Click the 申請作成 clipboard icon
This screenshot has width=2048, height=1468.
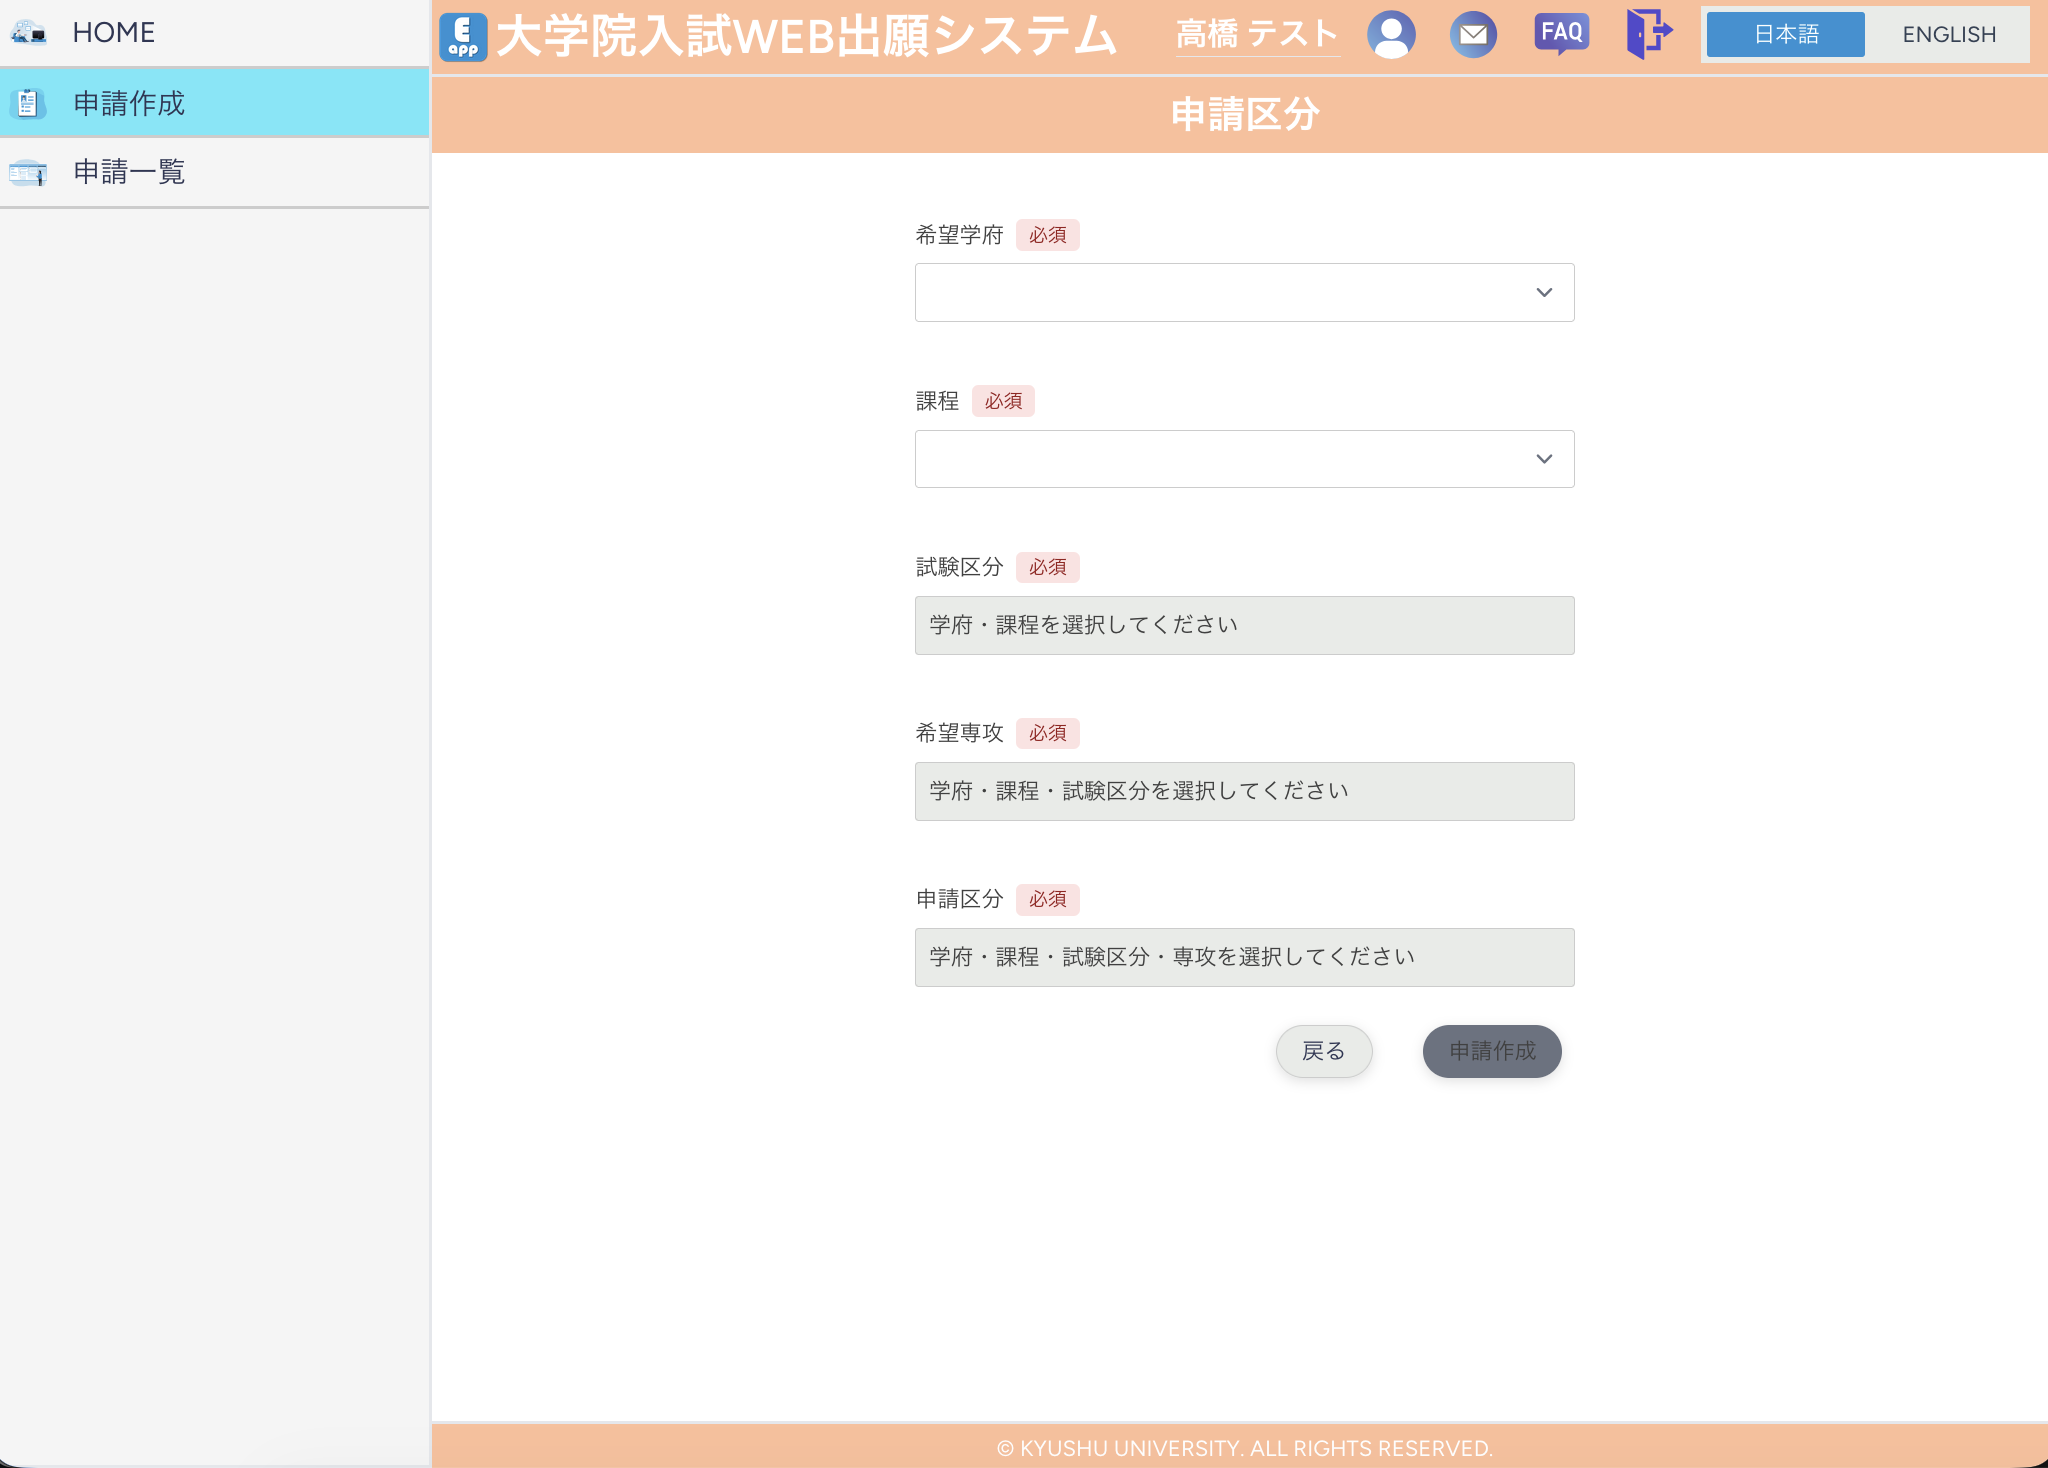pos(29,102)
